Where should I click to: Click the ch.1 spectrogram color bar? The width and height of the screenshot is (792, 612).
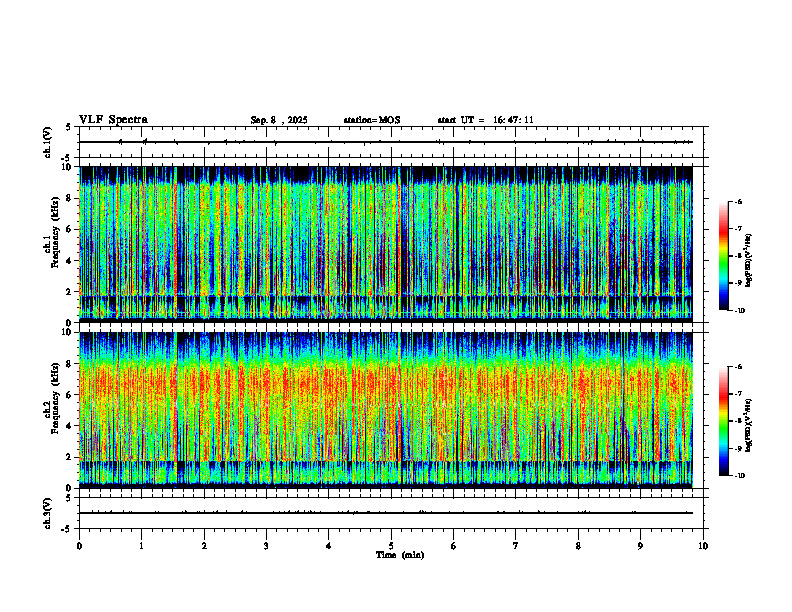pos(724,256)
